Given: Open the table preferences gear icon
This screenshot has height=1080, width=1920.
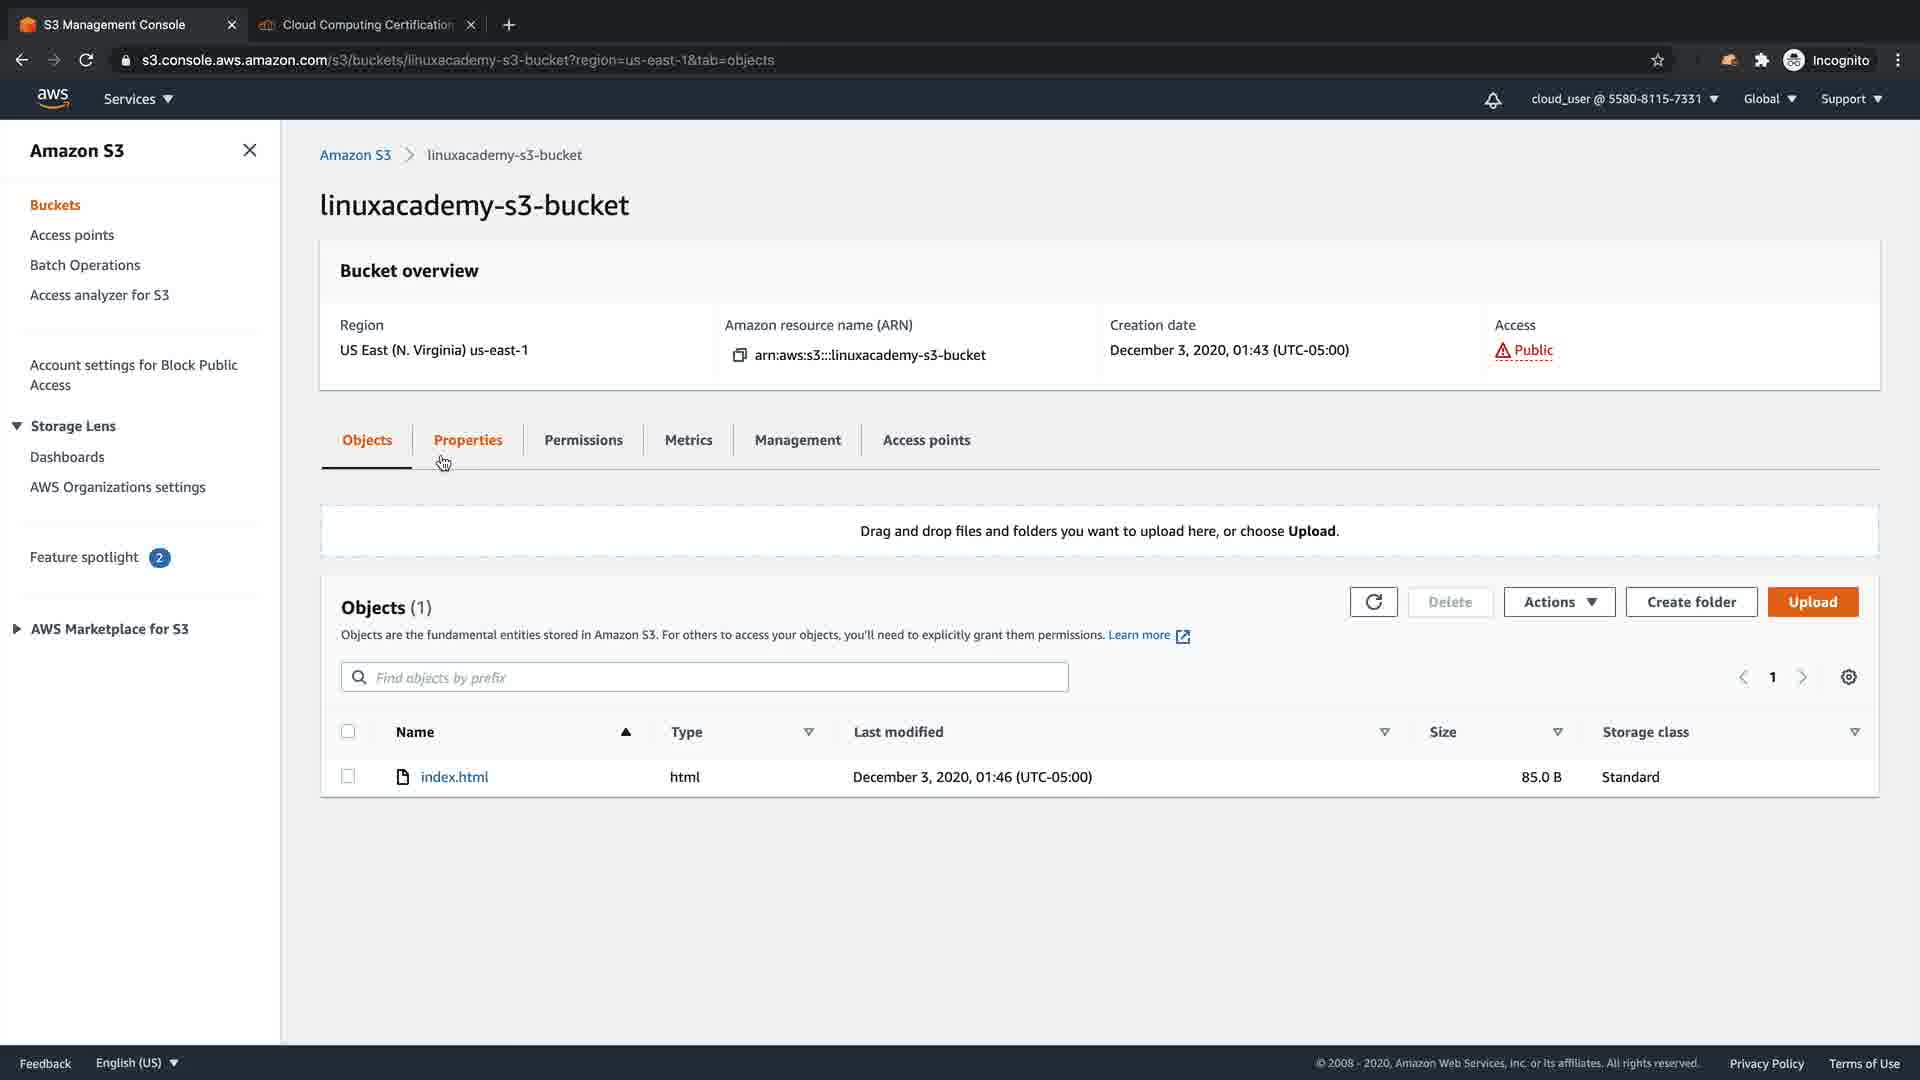Looking at the screenshot, I should click(1848, 677).
